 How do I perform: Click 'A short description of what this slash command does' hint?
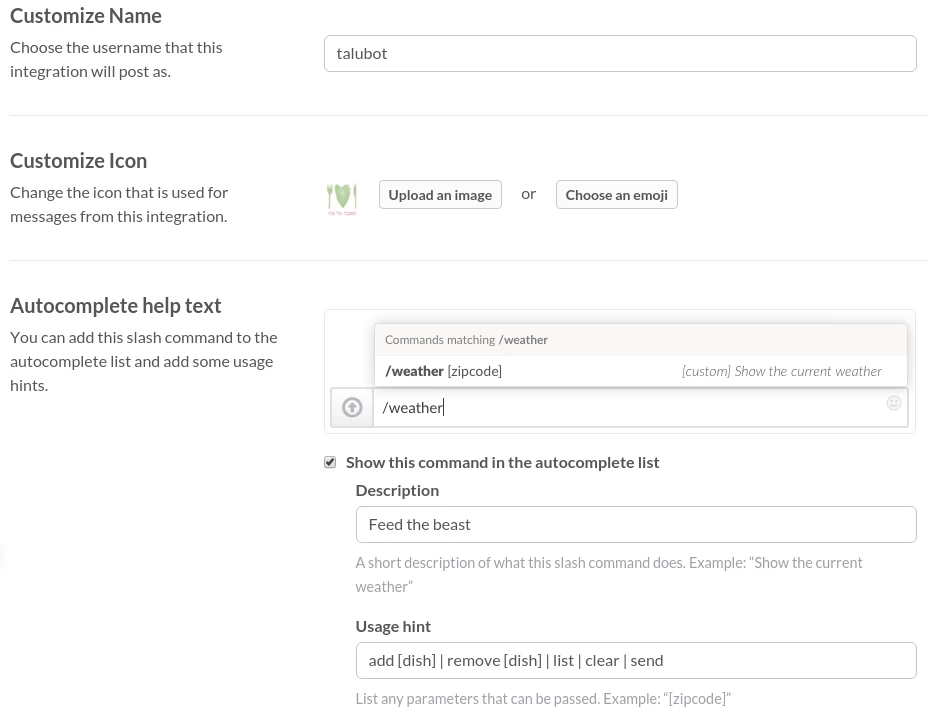point(608,574)
